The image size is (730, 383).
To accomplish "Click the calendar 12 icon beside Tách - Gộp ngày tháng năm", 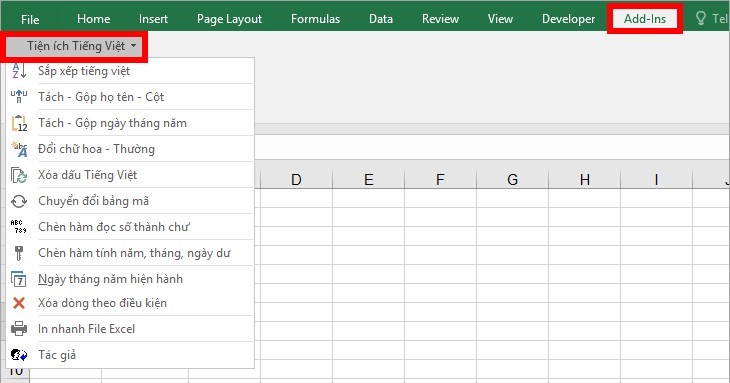I will tap(19, 123).
